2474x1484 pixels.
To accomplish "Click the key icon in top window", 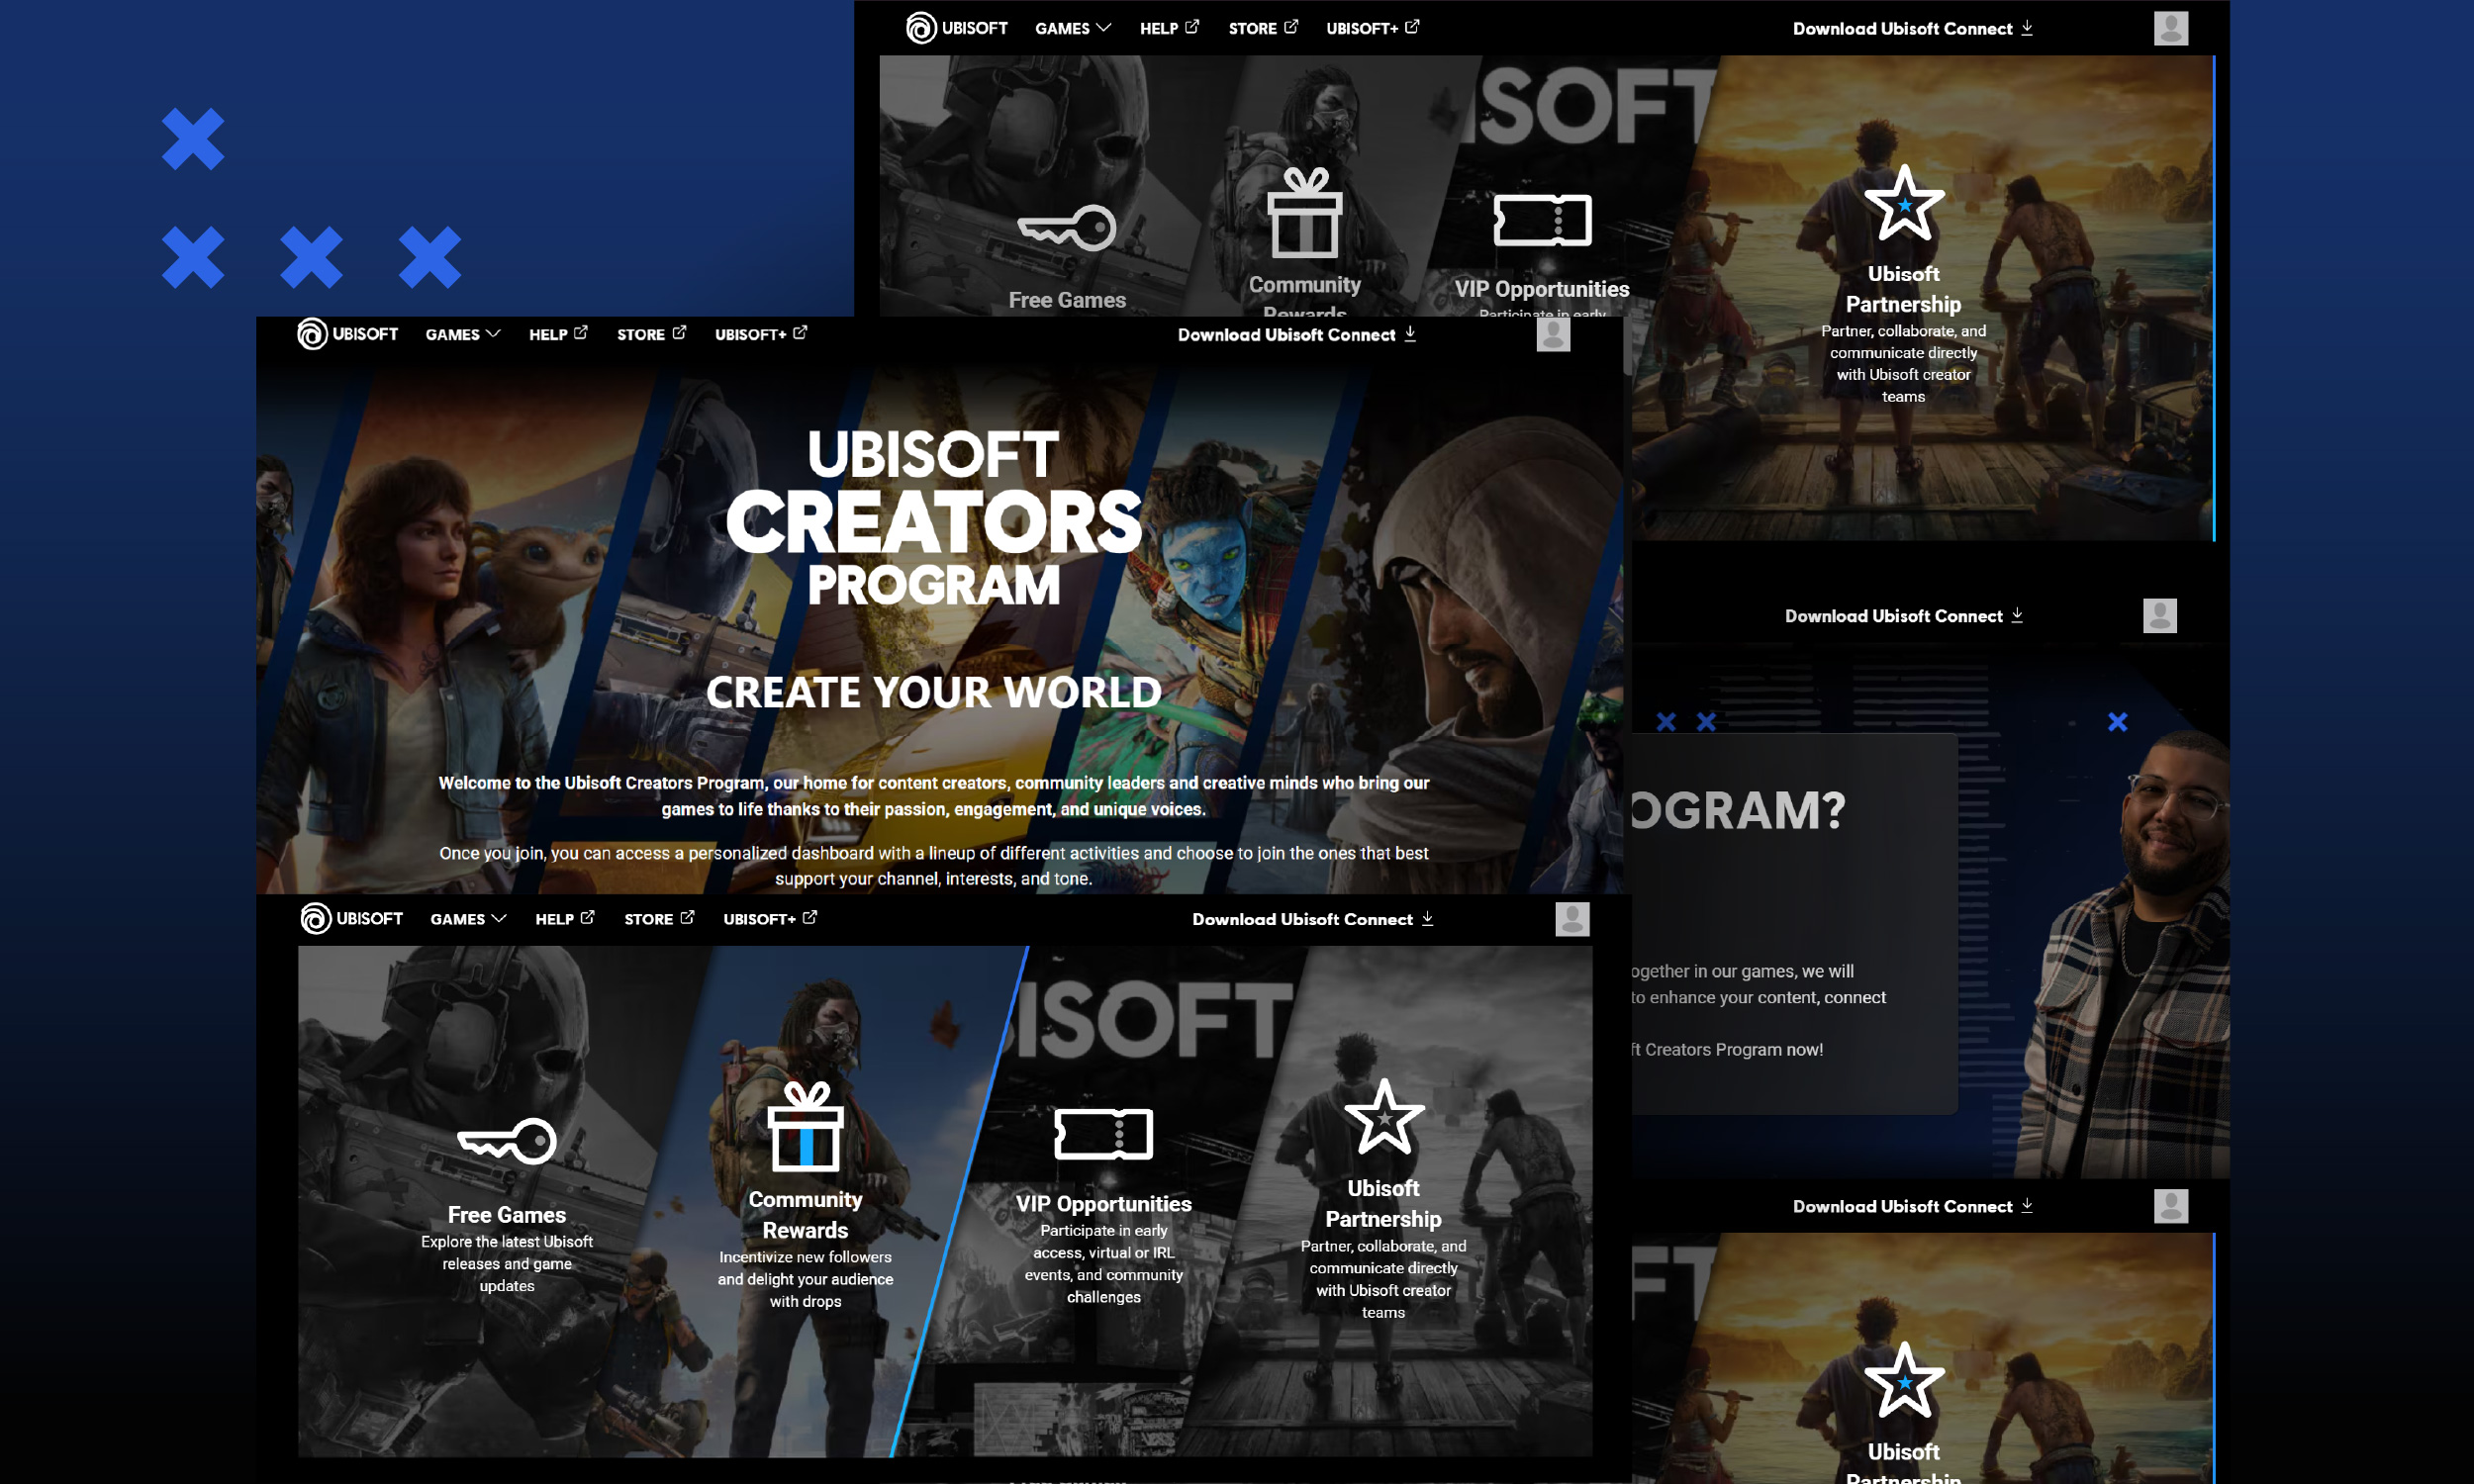I will [1067, 228].
